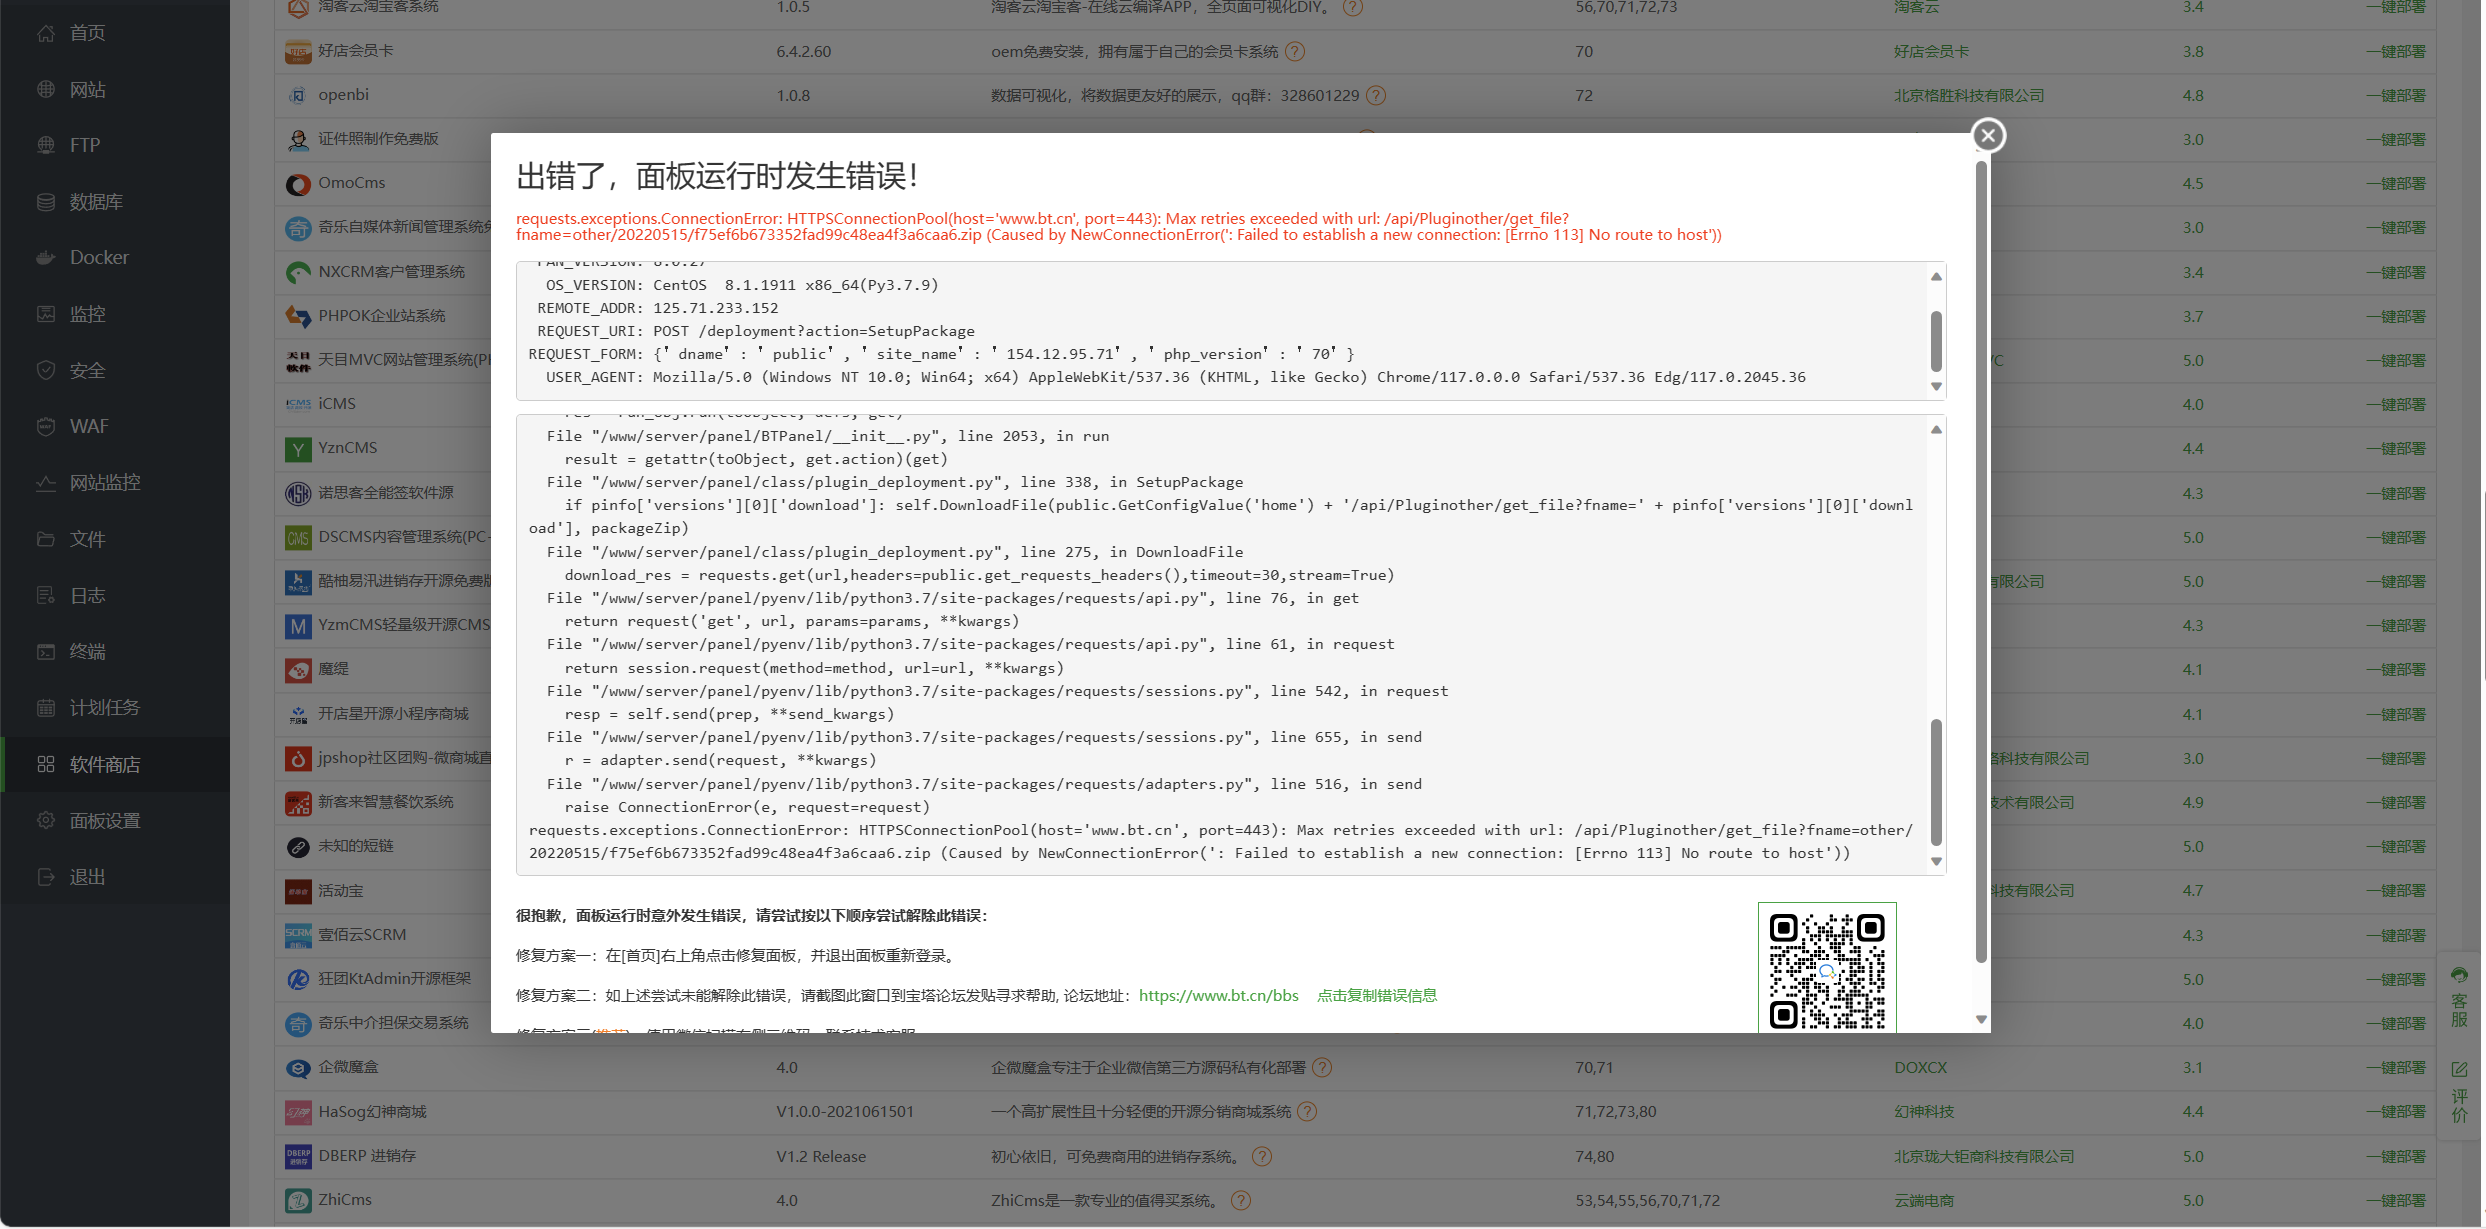
Task: Click help icon beside openbi description
Action: click(x=1376, y=95)
